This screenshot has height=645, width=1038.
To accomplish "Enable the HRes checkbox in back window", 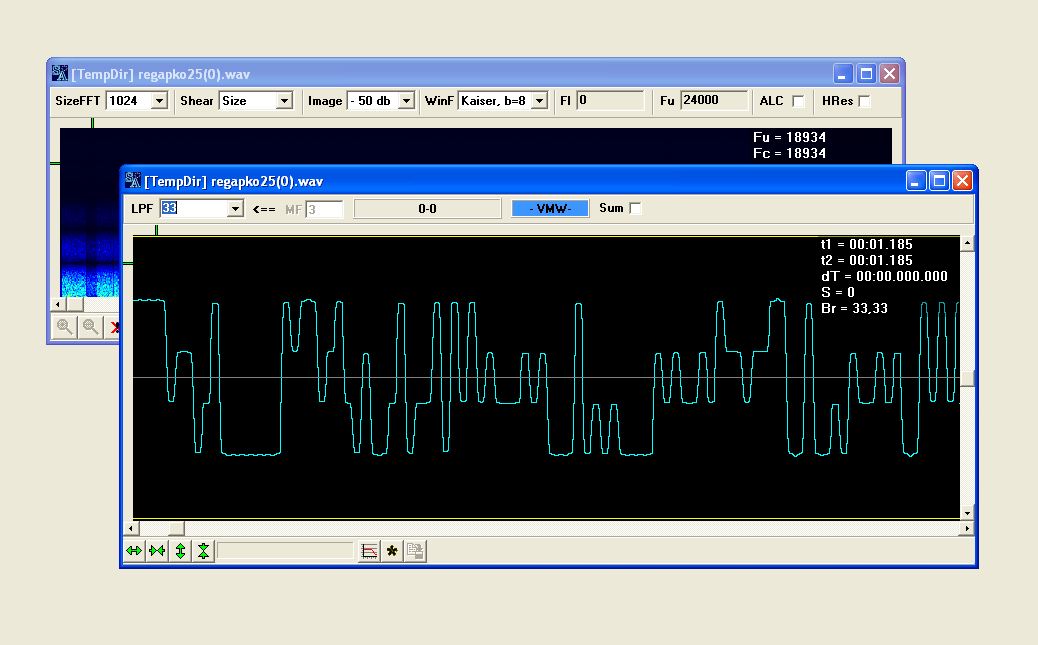I will click(864, 101).
